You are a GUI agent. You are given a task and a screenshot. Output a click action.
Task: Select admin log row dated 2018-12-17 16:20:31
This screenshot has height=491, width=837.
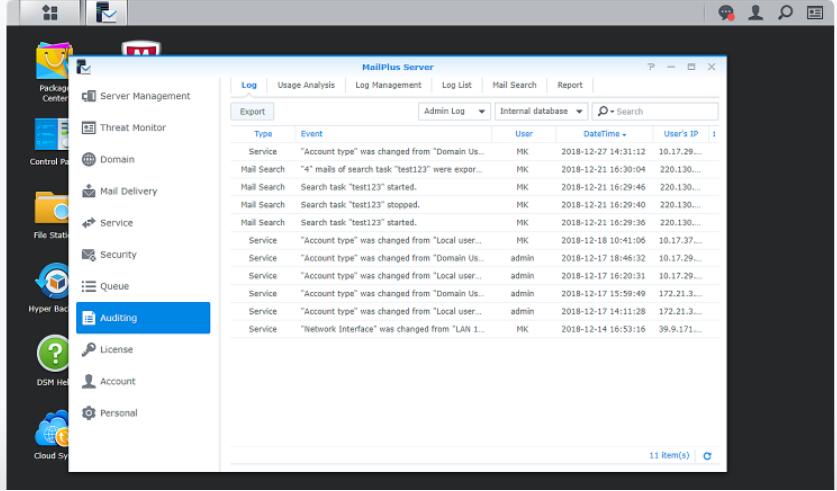click(x=475, y=276)
